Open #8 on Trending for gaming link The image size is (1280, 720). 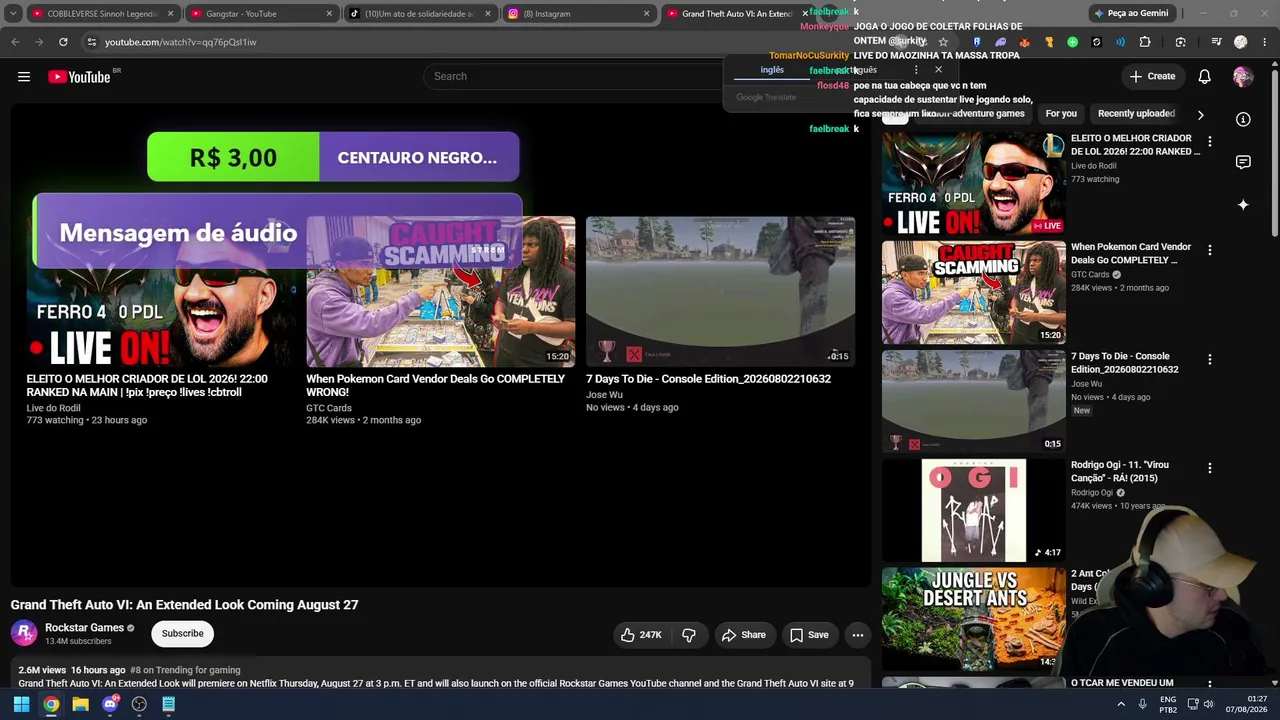(185, 670)
